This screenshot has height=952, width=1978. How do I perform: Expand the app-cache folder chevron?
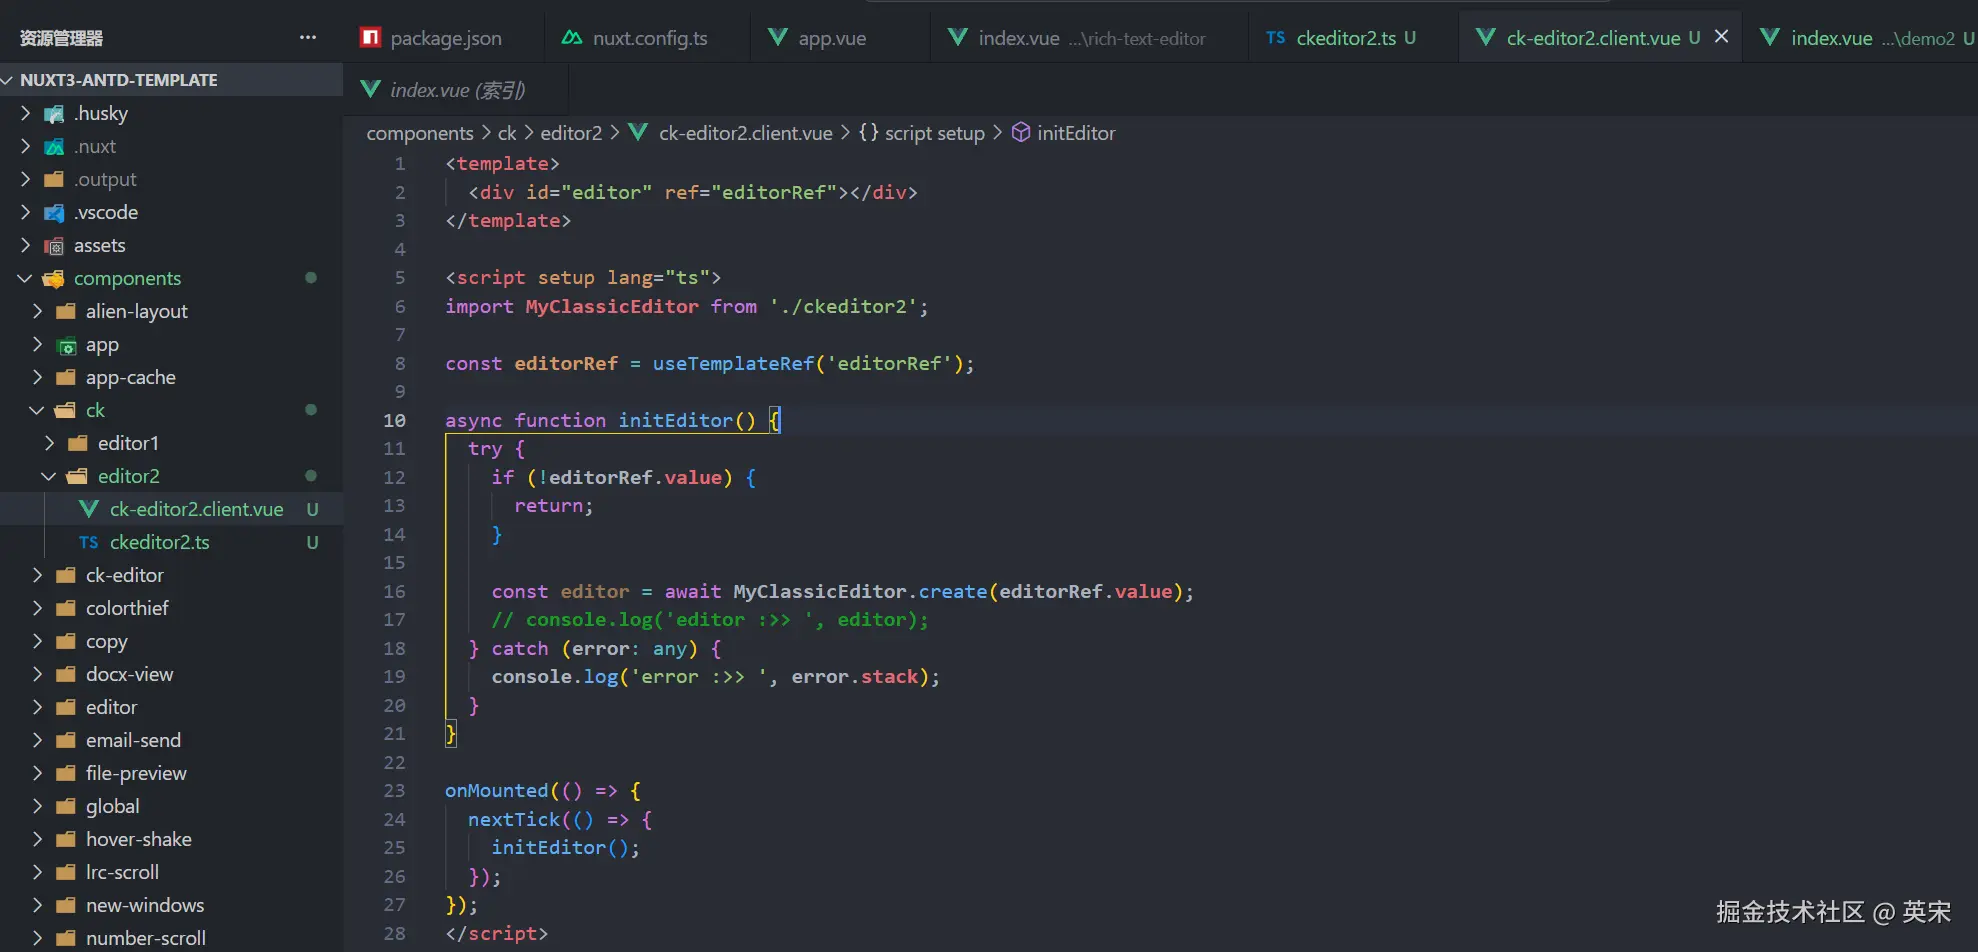(38, 378)
